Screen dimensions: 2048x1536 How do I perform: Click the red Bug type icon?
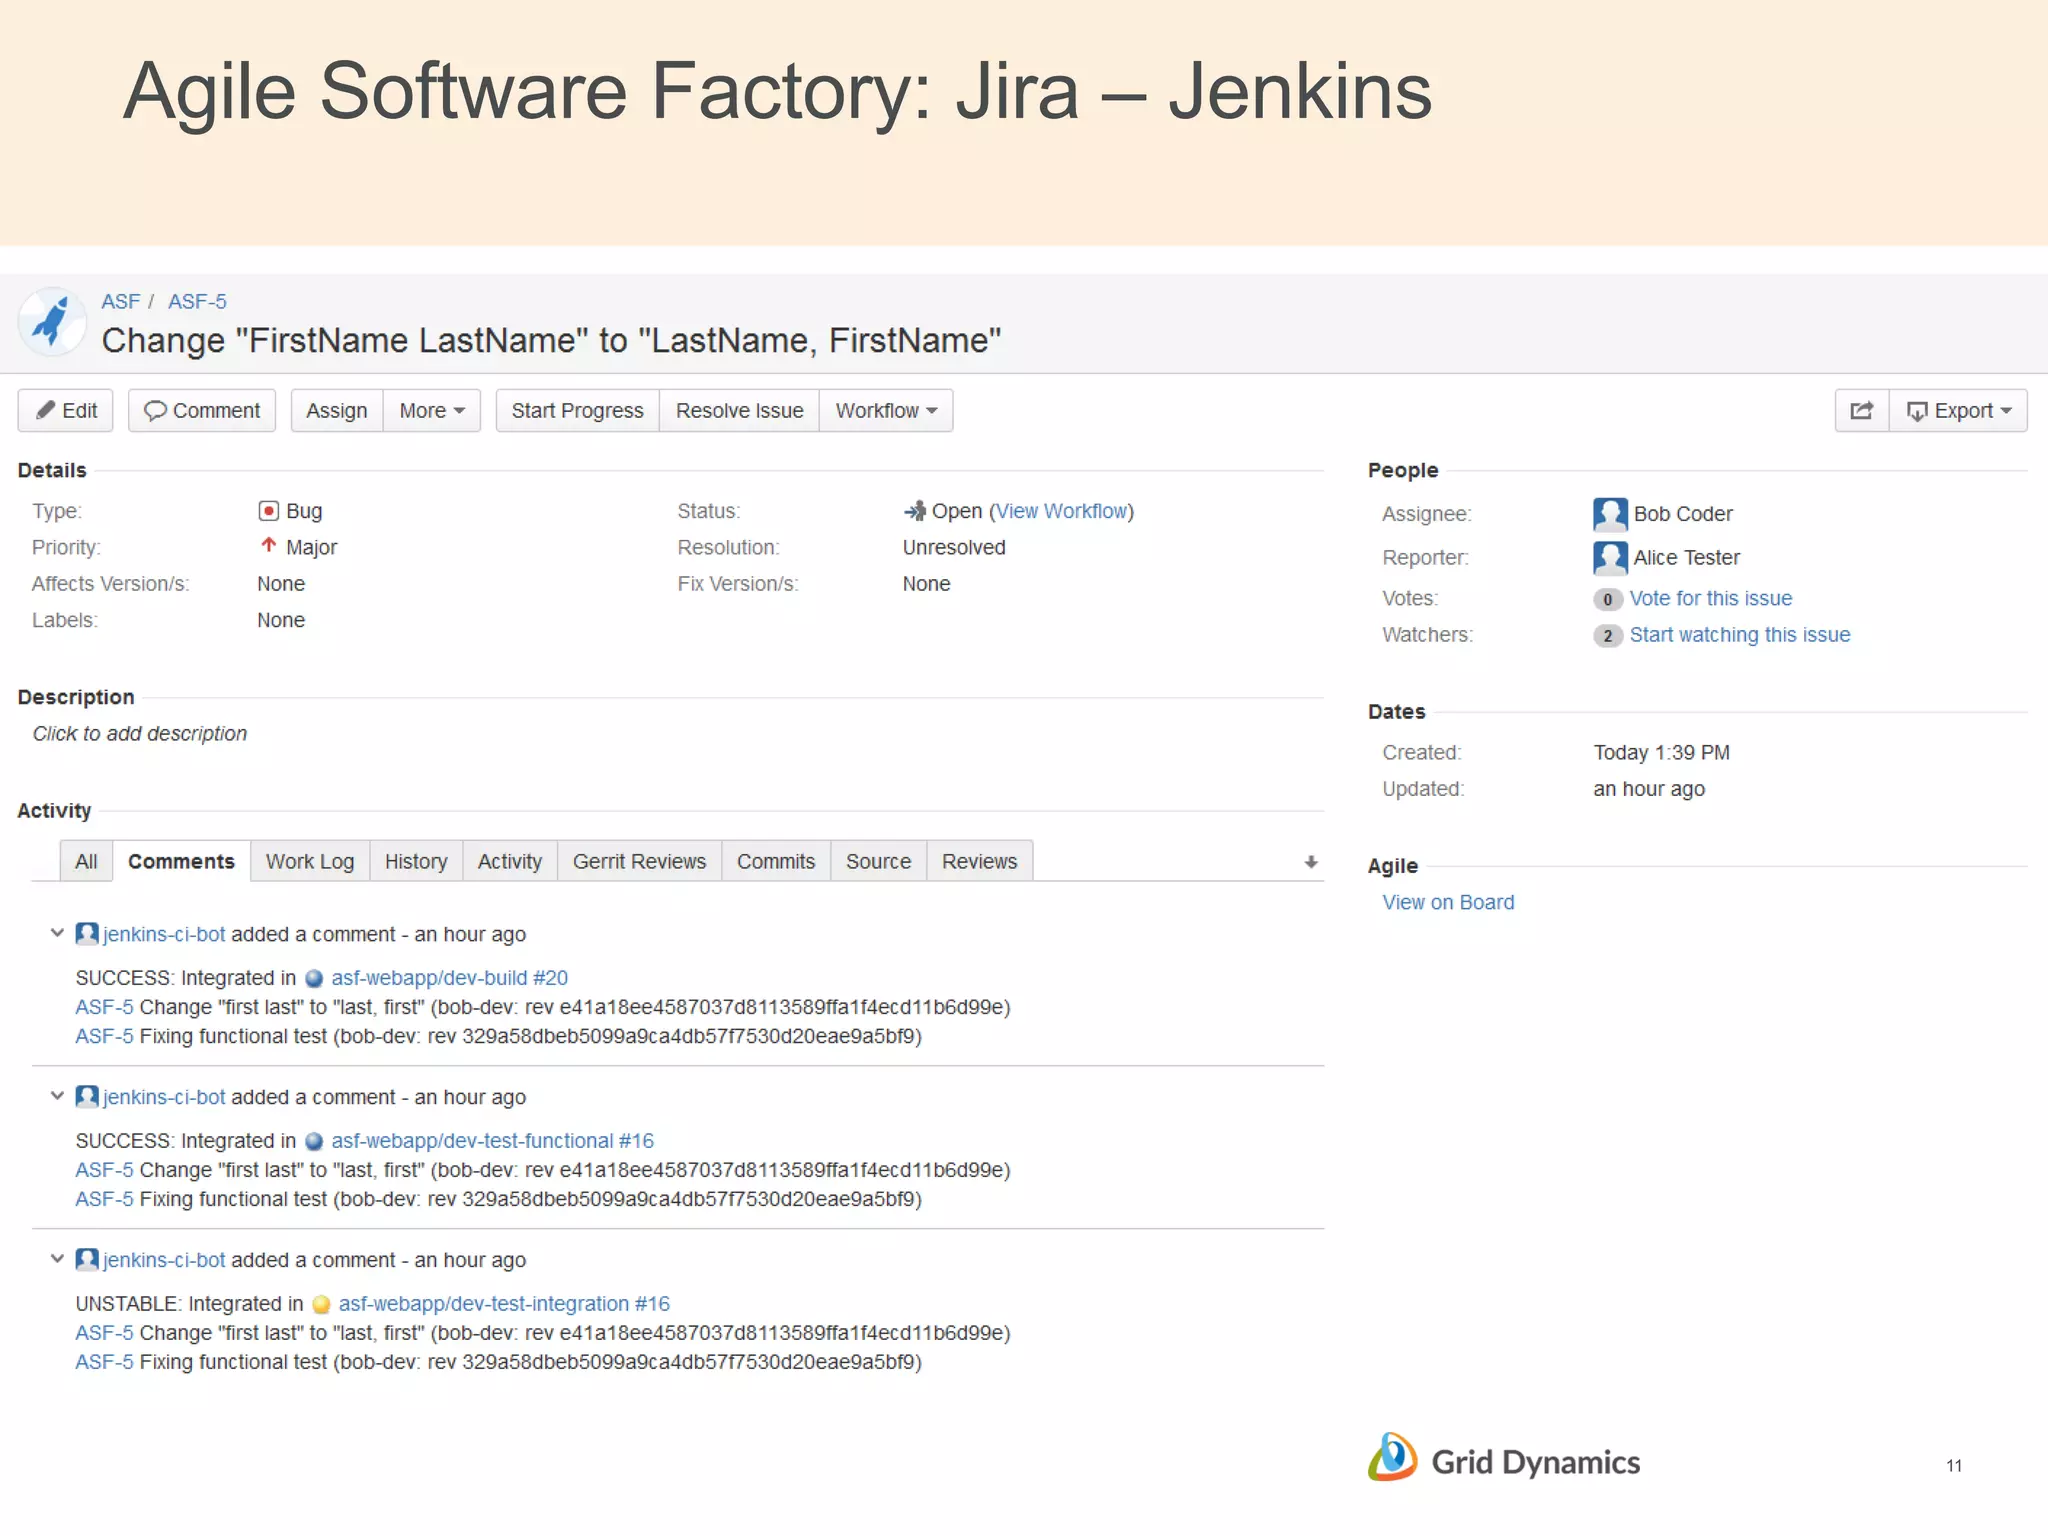[268, 511]
